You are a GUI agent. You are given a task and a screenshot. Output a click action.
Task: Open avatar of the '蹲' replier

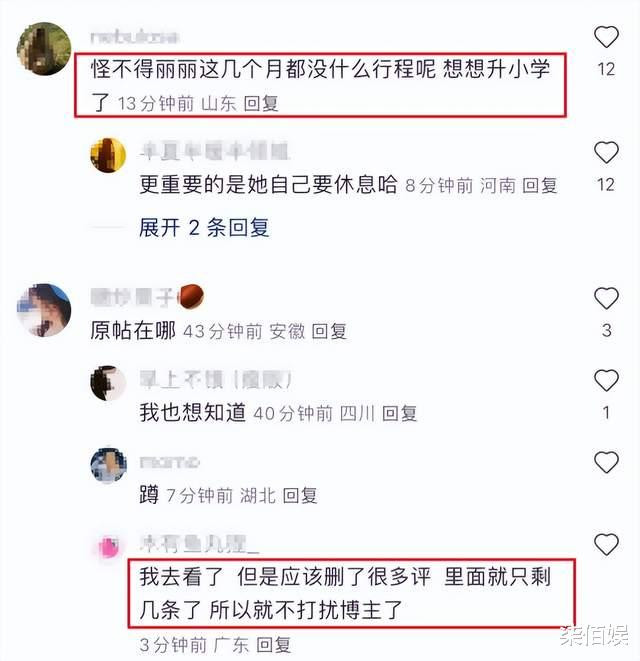pyautogui.click(x=109, y=465)
